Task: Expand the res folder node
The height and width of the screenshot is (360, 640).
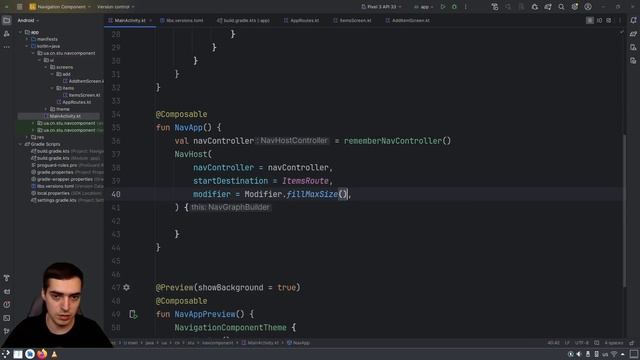Action: coord(27,138)
